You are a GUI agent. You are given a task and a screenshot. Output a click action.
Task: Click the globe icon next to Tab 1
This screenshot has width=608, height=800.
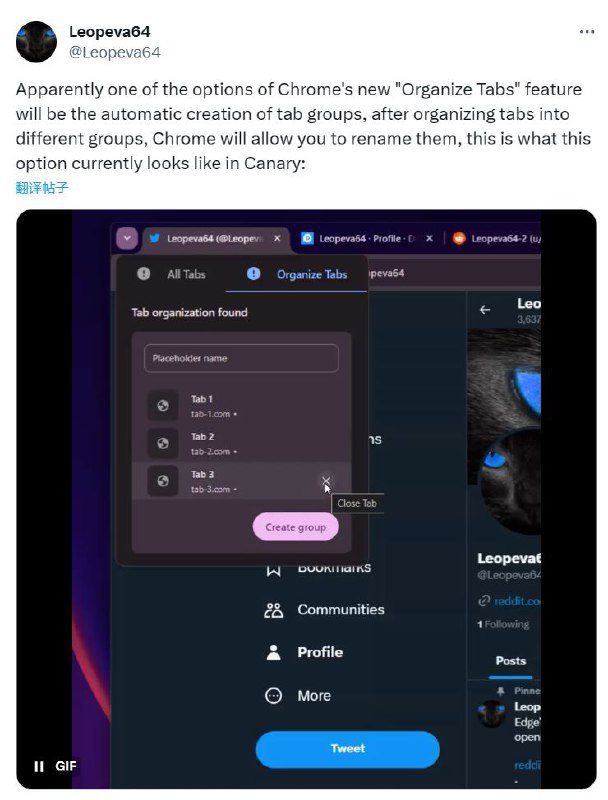tap(163, 406)
